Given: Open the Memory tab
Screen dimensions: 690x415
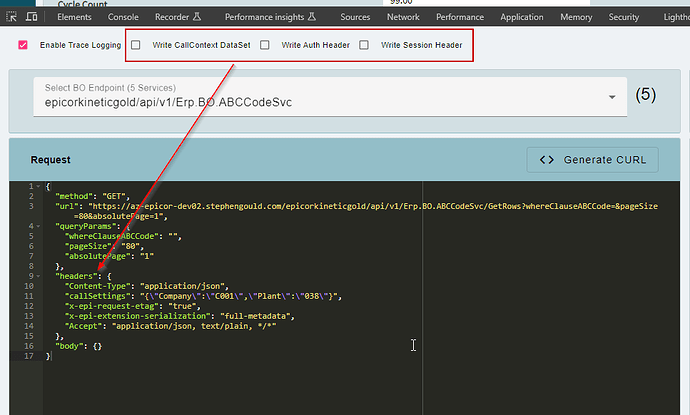Looking at the screenshot, I should pyautogui.click(x=576, y=17).
